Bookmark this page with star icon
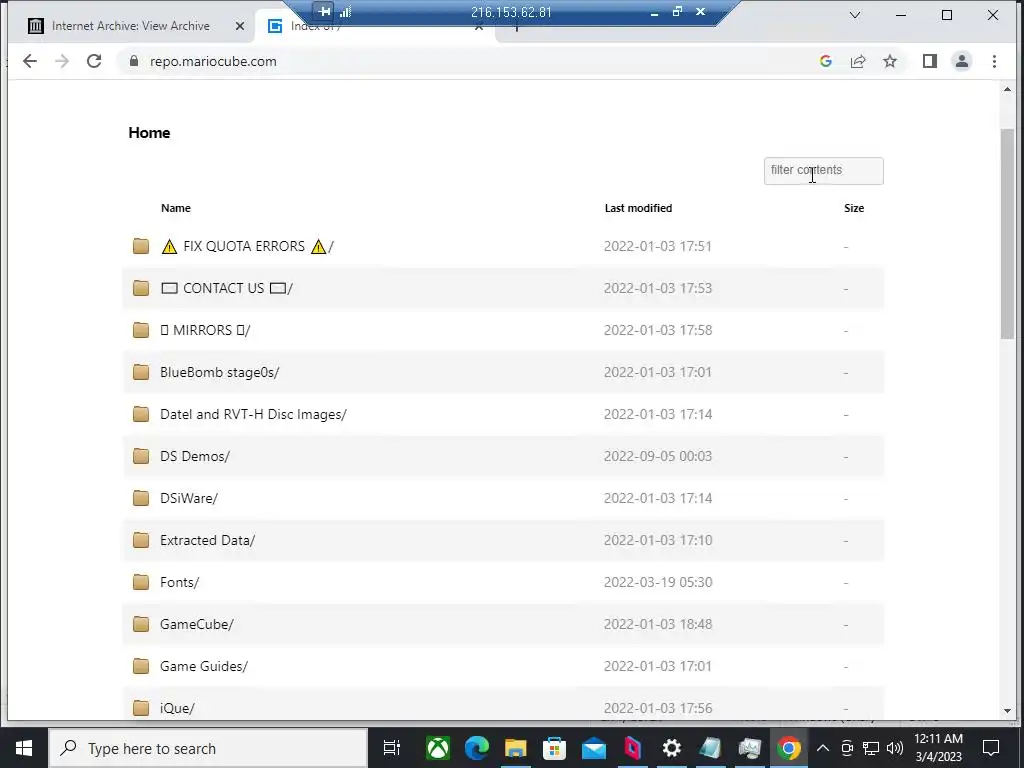Viewport: 1024px width, 768px height. (x=889, y=61)
